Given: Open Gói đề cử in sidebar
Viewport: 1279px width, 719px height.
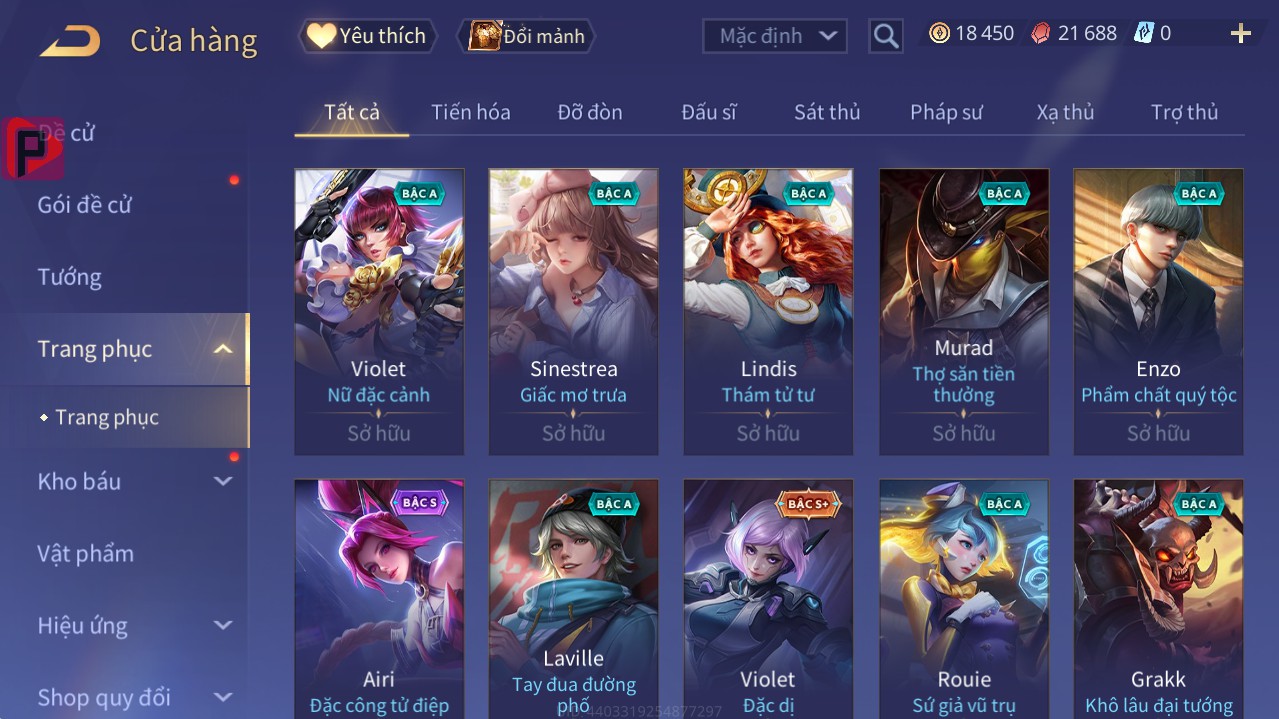Looking at the screenshot, I should [85, 205].
